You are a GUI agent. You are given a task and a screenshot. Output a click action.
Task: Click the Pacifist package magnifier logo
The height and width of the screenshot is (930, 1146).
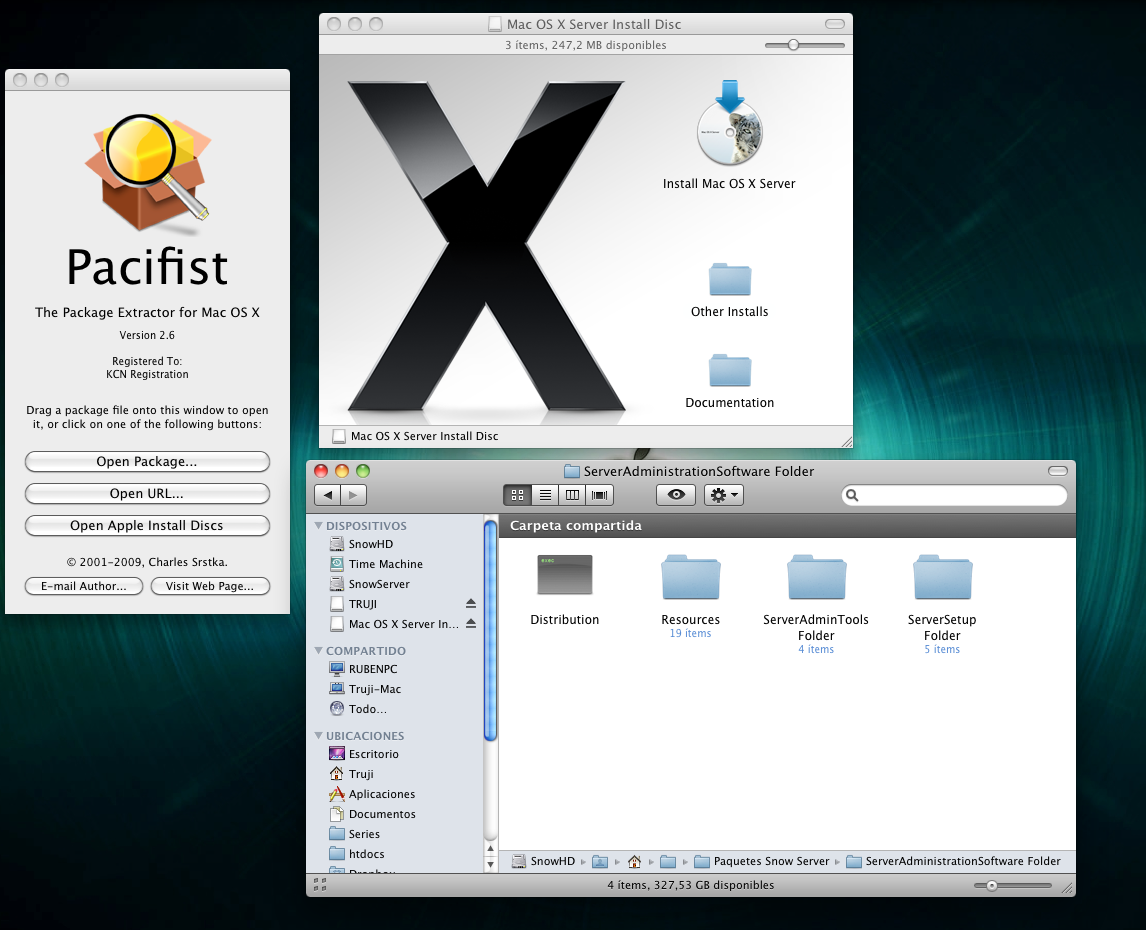pos(148,173)
